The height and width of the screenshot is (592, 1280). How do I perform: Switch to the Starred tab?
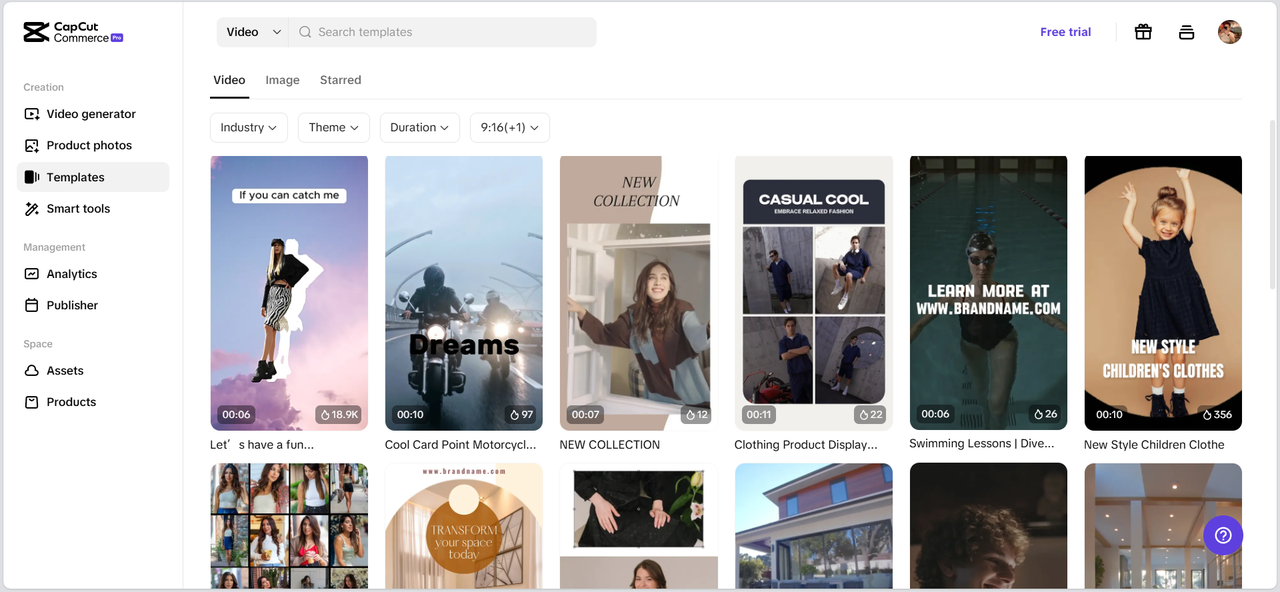[x=340, y=80]
